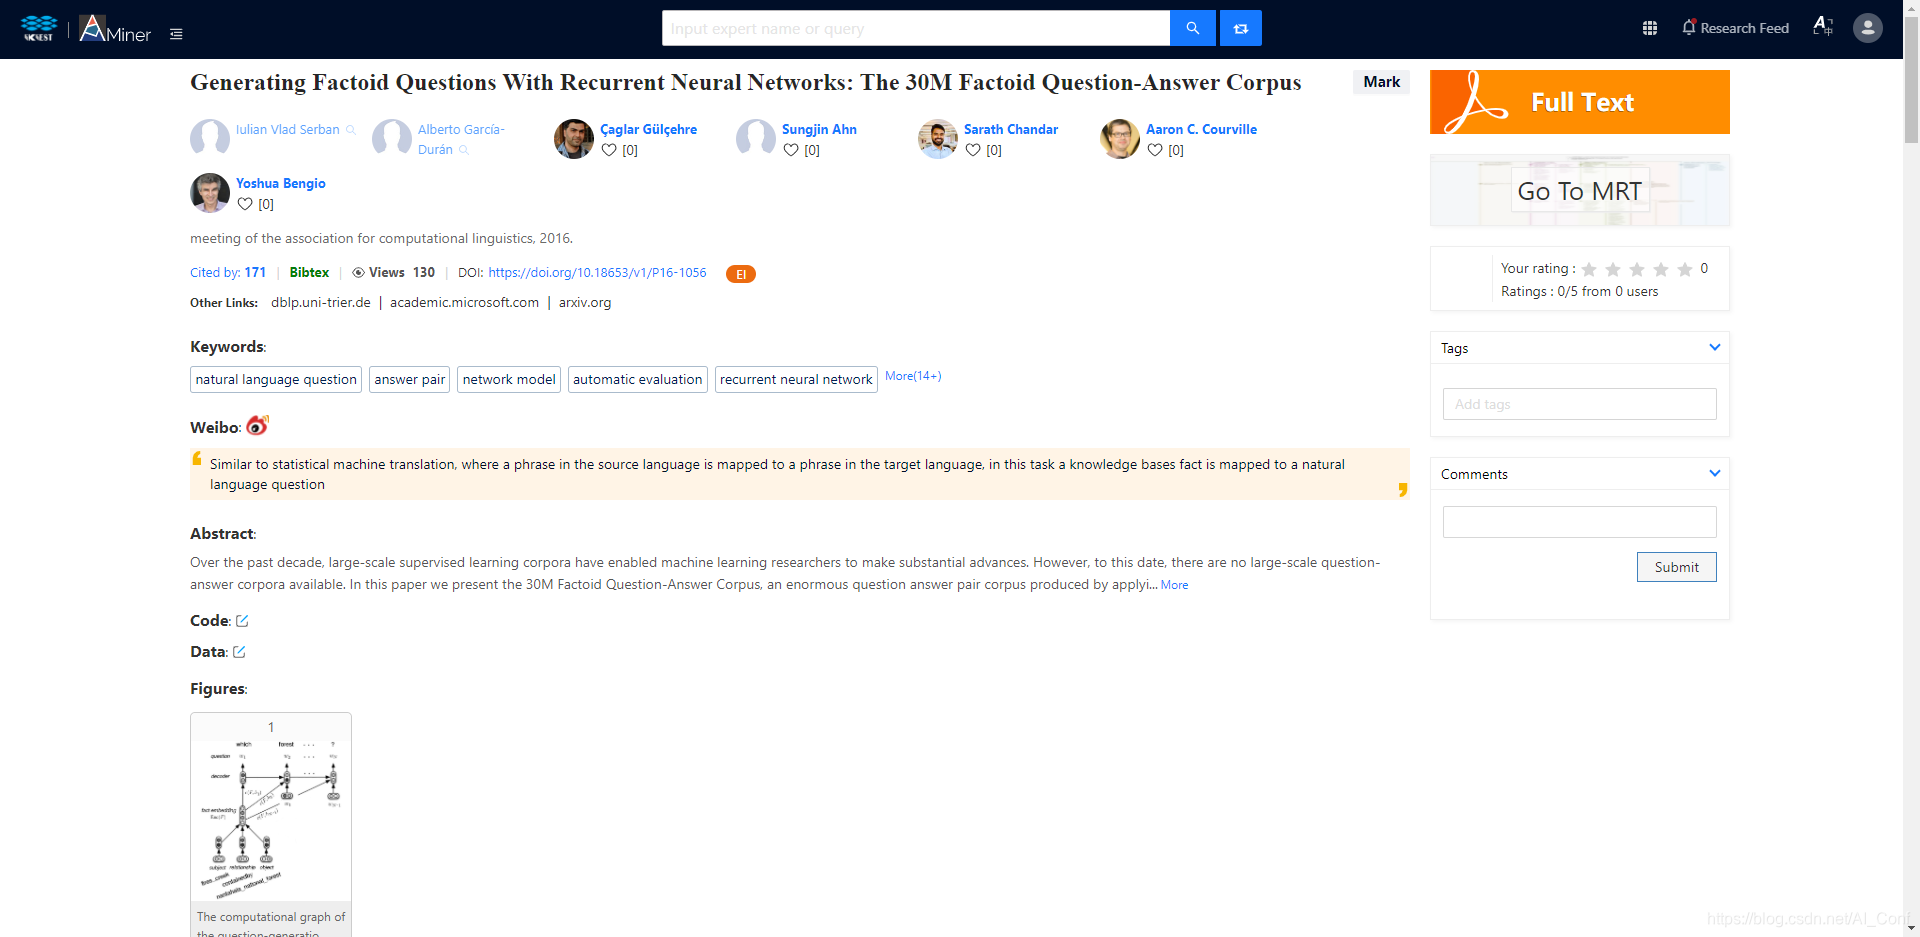
Task: Open the hamburger menu next to AMiner
Action: (x=176, y=34)
